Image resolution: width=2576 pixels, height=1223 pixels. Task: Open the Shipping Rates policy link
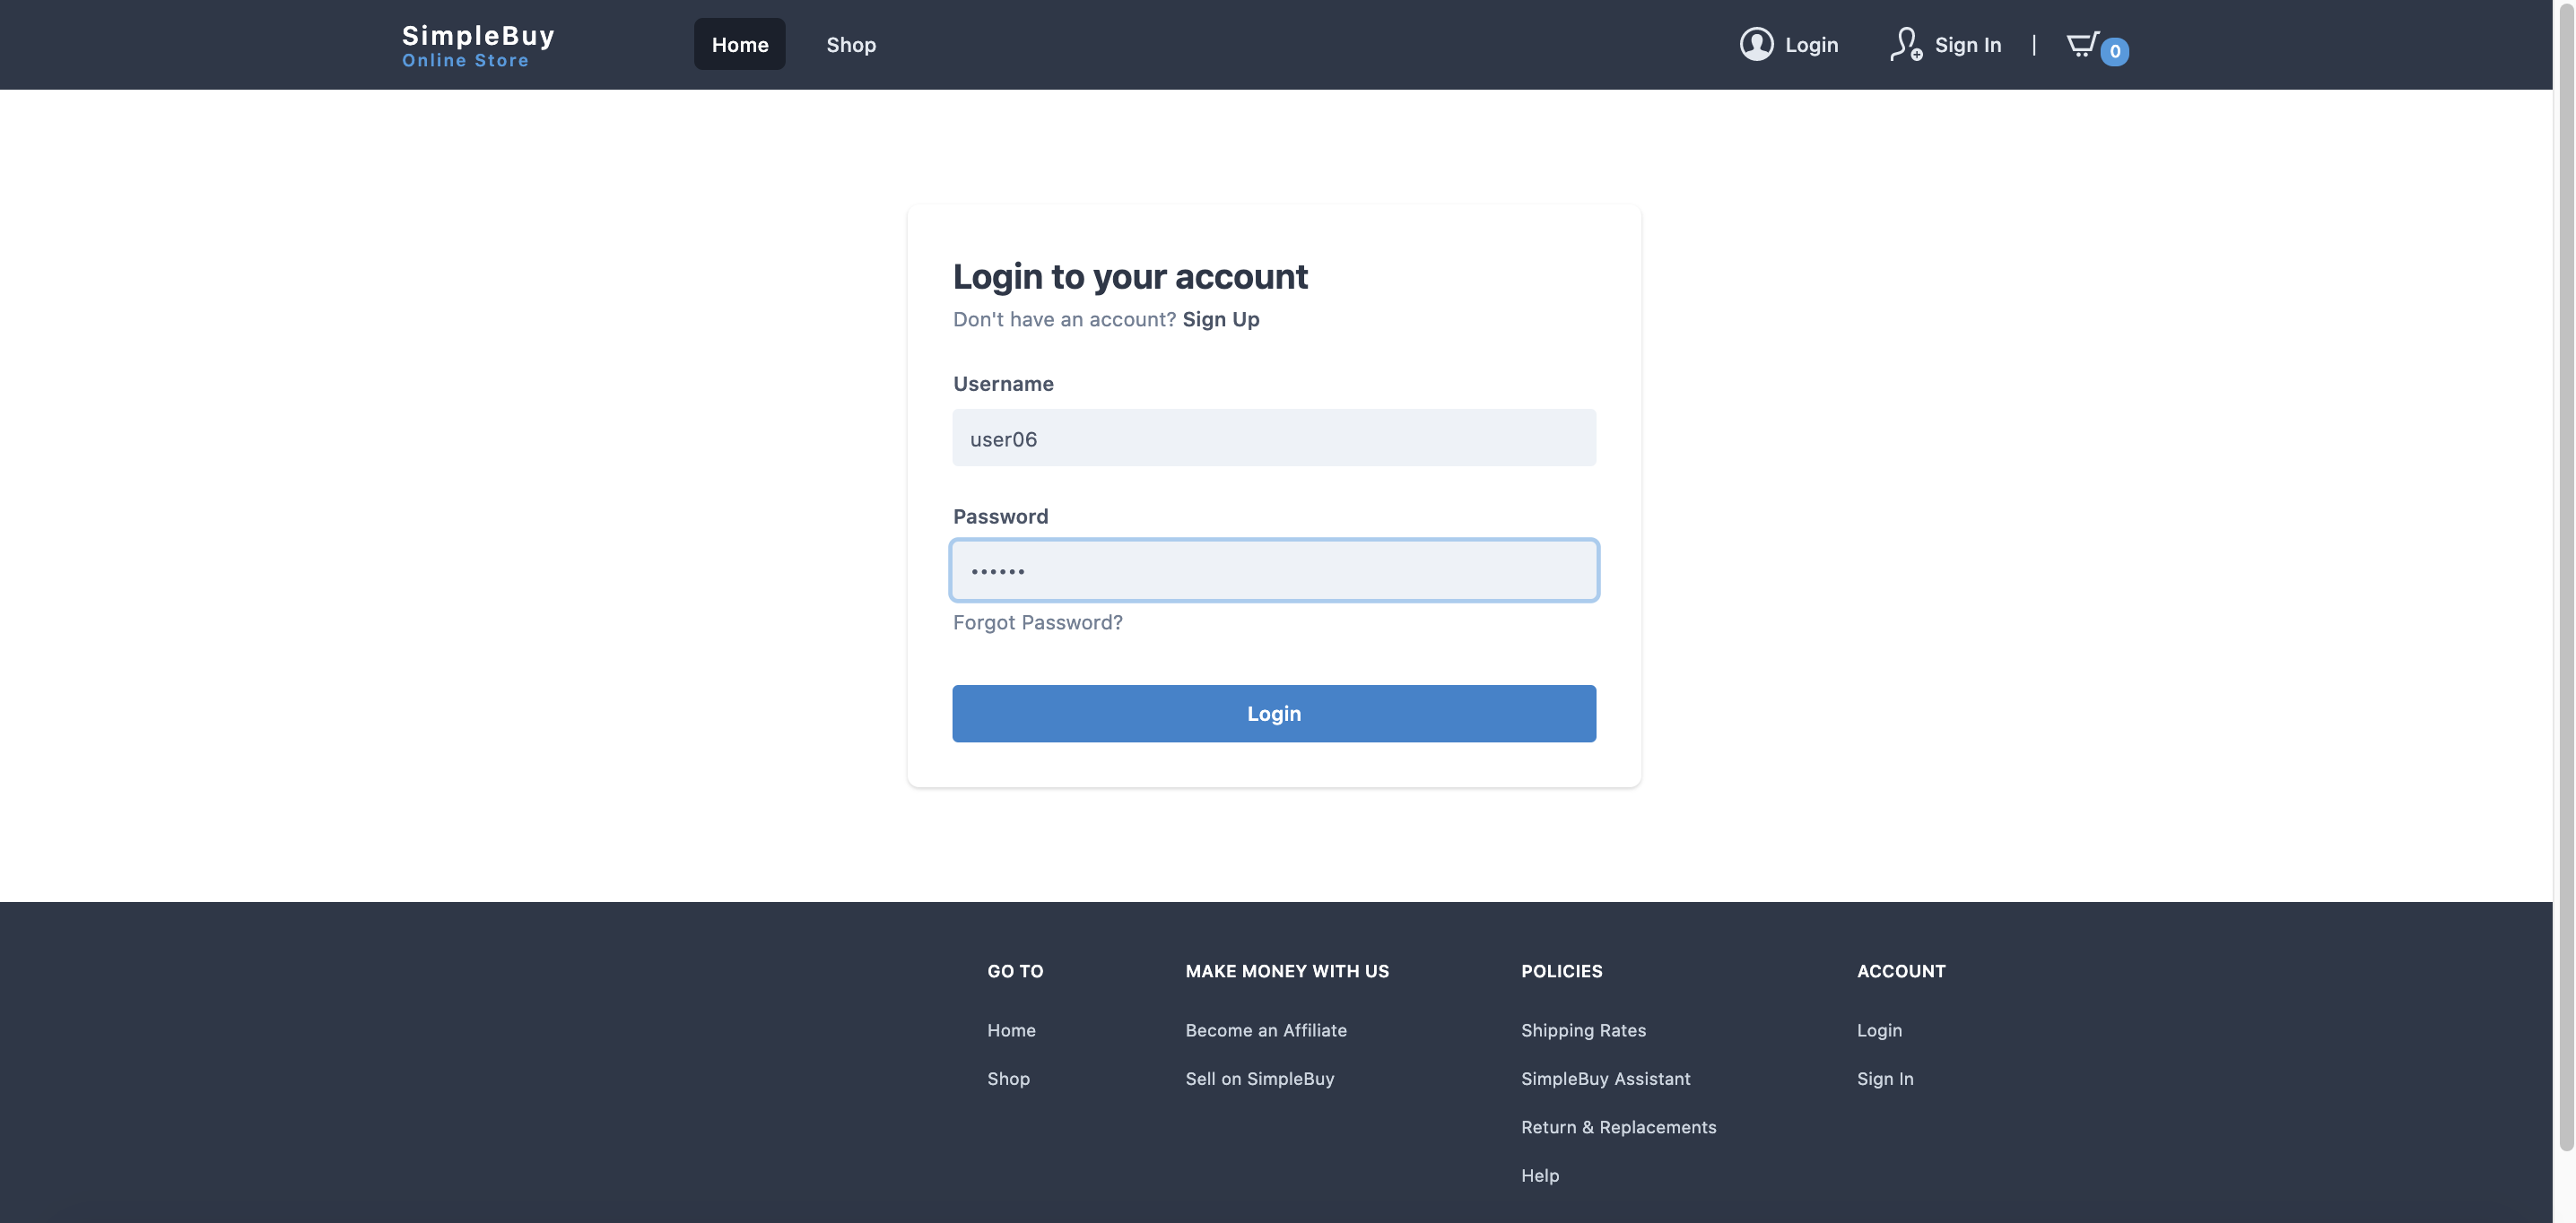[x=1583, y=1030]
